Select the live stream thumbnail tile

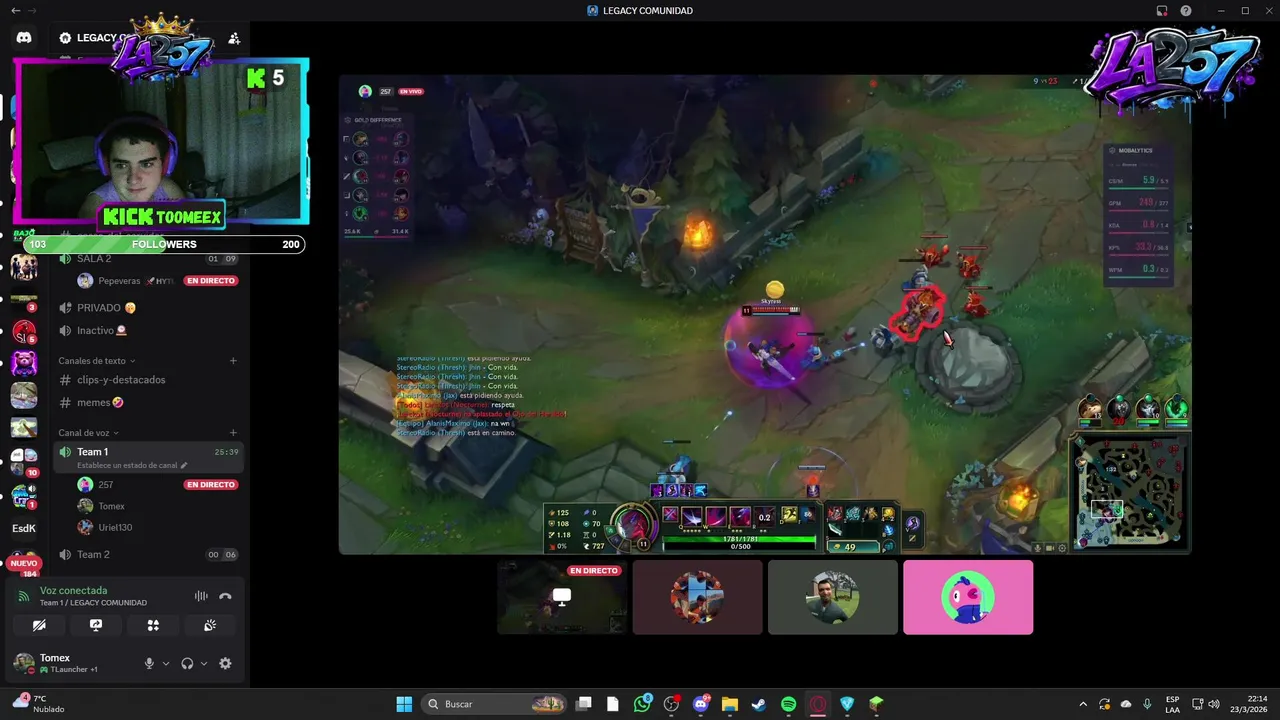[x=562, y=597]
